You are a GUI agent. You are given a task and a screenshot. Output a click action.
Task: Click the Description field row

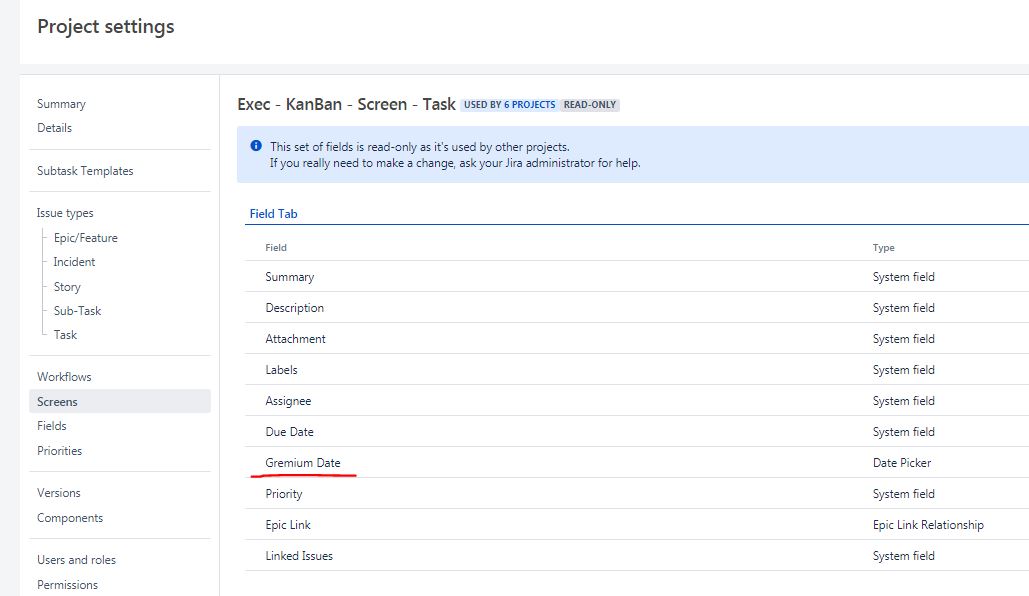(637, 308)
